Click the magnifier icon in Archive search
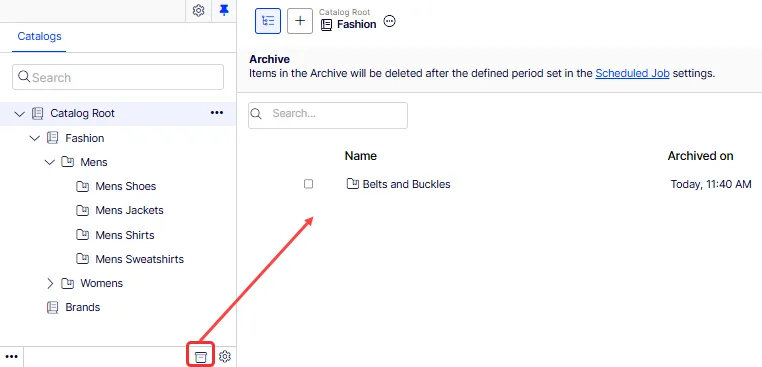The height and width of the screenshot is (367, 762). pyautogui.click(x=256, y=114)
